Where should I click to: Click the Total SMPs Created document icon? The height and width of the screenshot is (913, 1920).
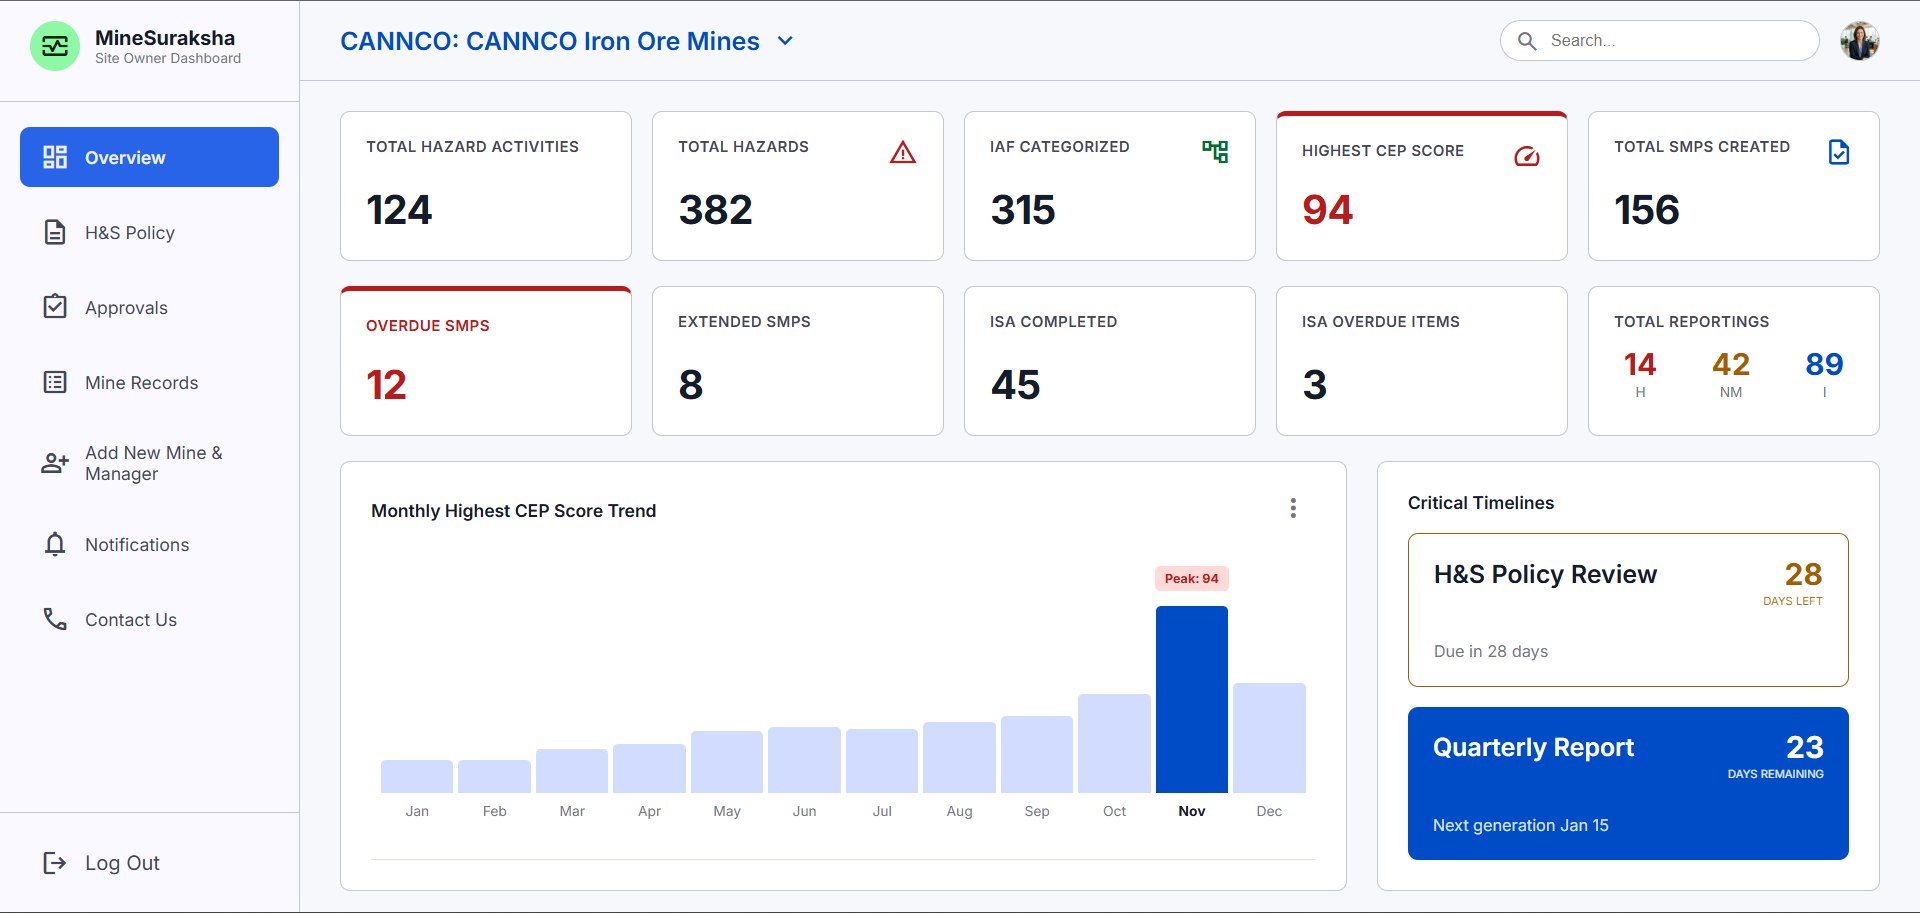pos(1839,152)
